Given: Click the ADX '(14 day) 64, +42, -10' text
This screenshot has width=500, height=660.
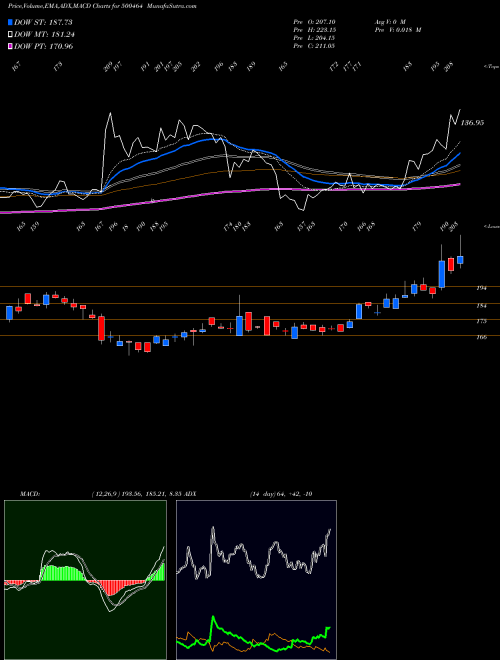Looking at the screenshot, I should click(x=280, y=494).
